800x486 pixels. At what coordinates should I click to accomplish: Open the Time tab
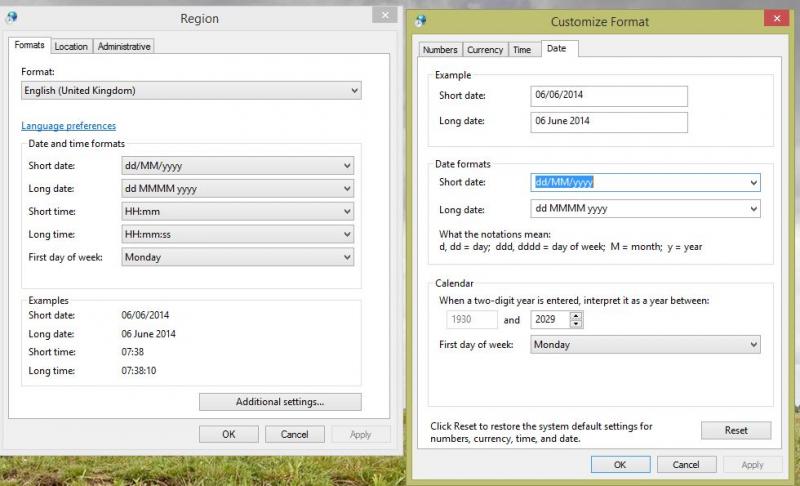pos(522,50)
